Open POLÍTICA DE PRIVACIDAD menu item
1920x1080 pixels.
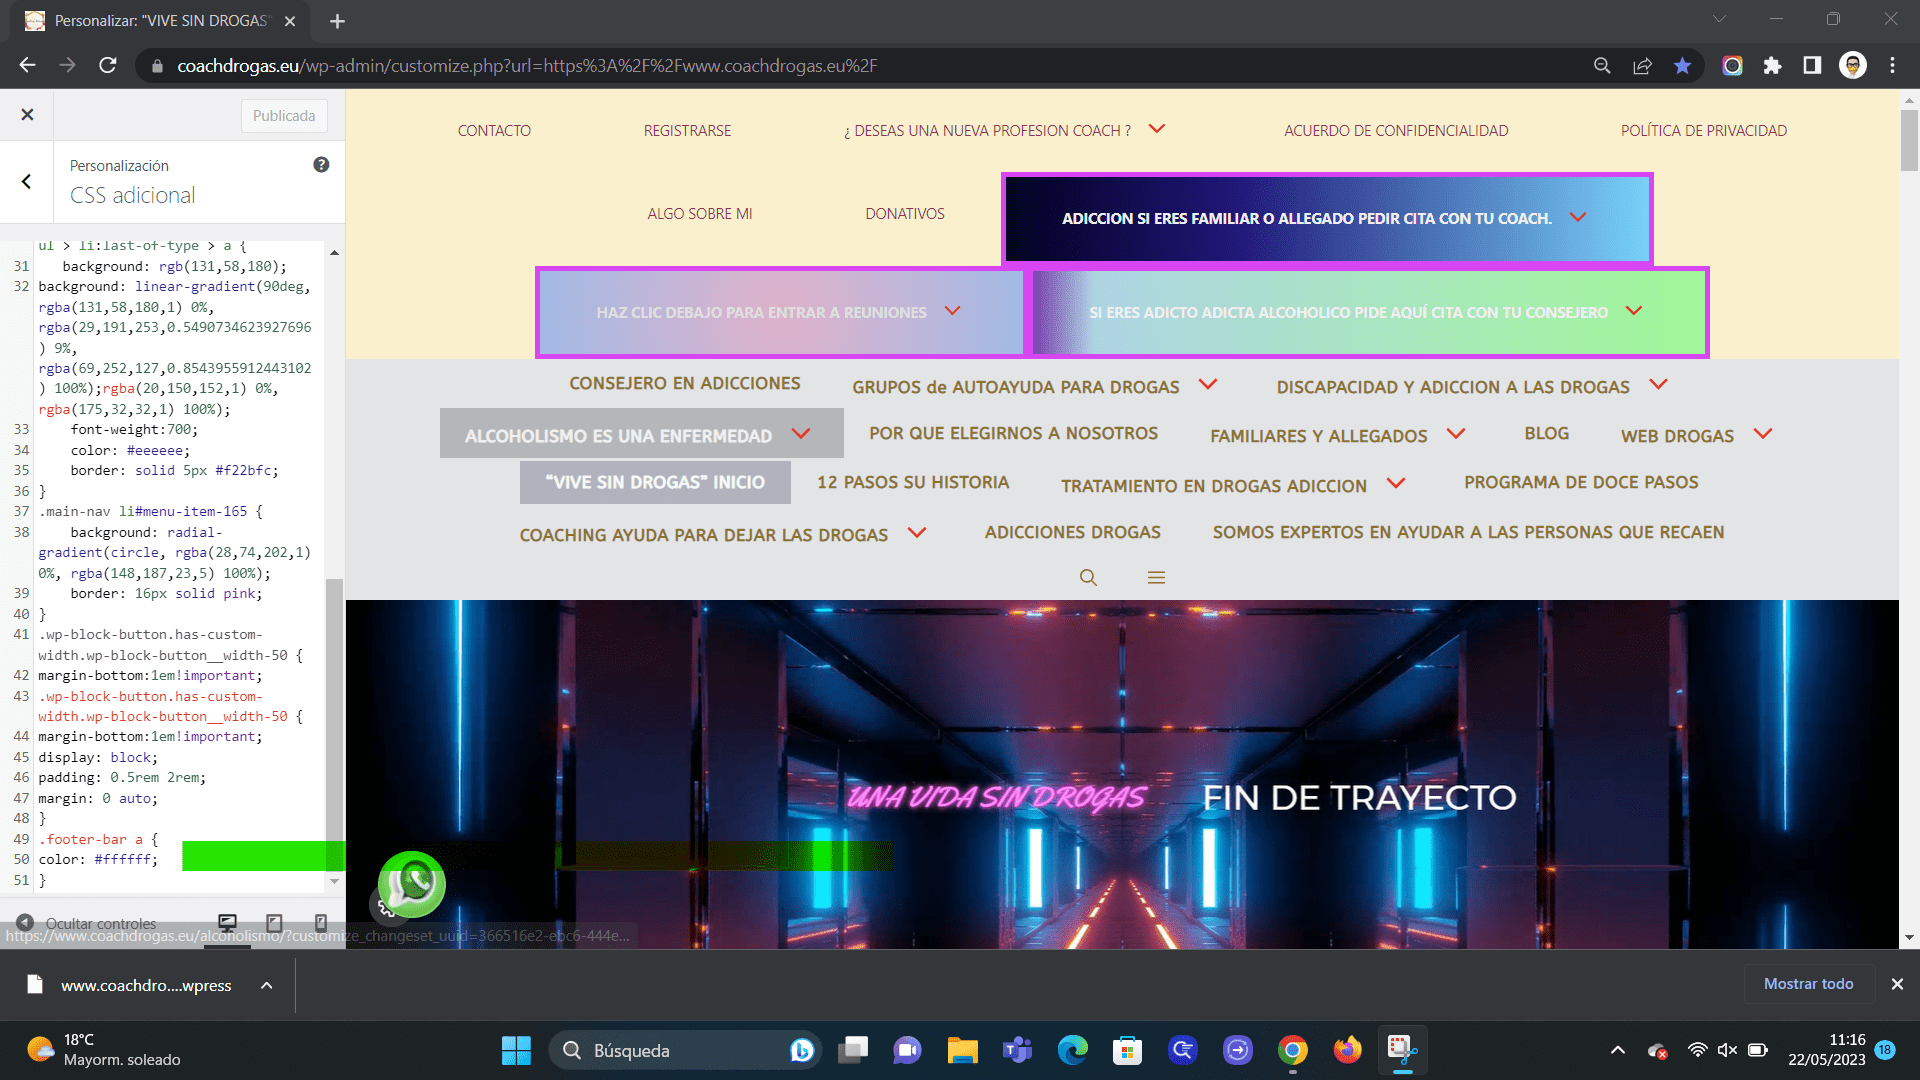point(1703,131)
